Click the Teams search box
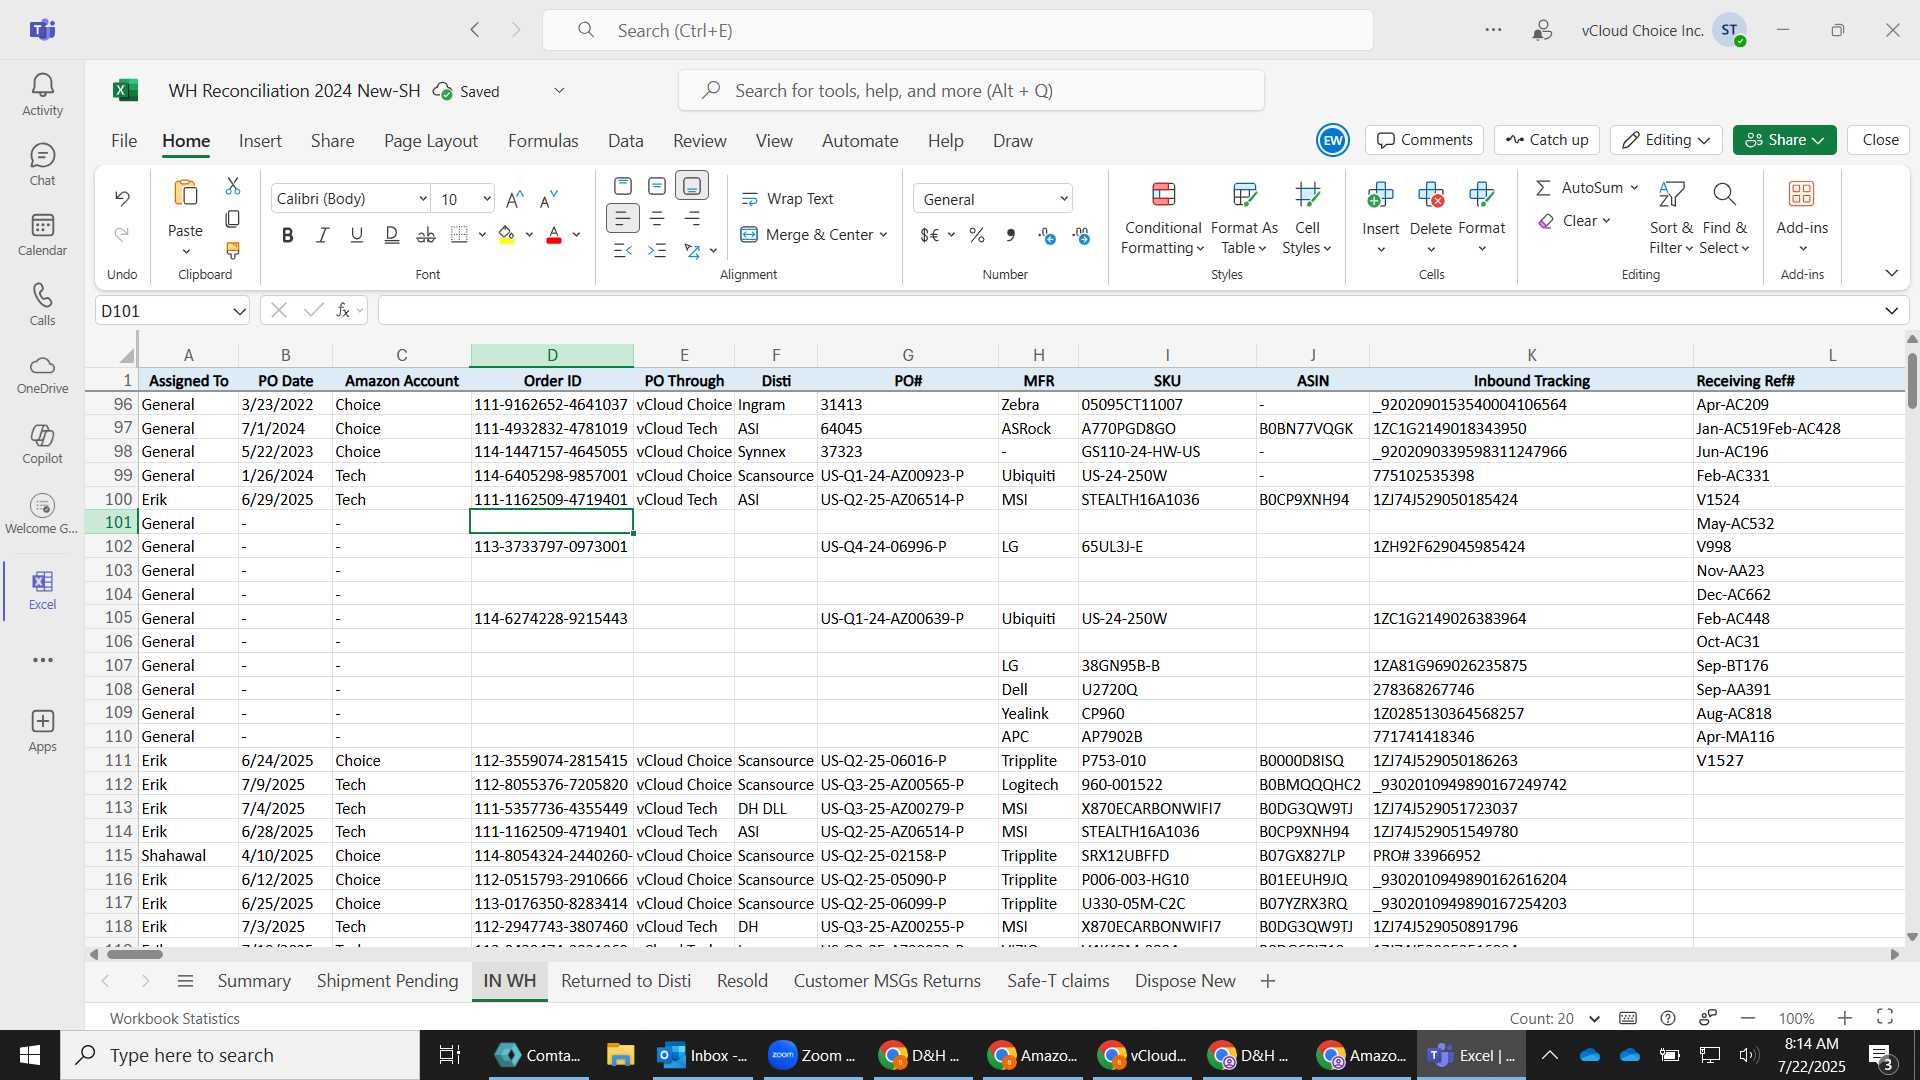Viewport: 1920px width, 1080px height. [958, 30]
